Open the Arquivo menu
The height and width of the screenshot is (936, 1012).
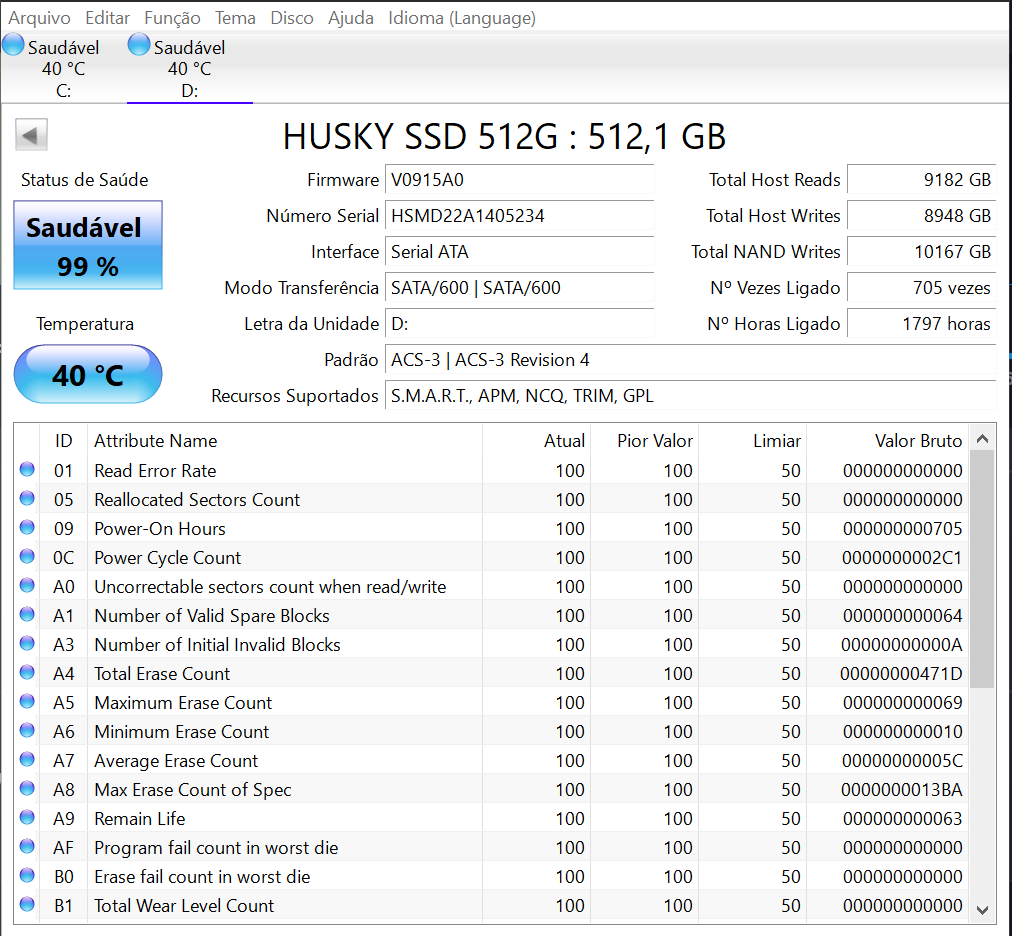[39, 18]
